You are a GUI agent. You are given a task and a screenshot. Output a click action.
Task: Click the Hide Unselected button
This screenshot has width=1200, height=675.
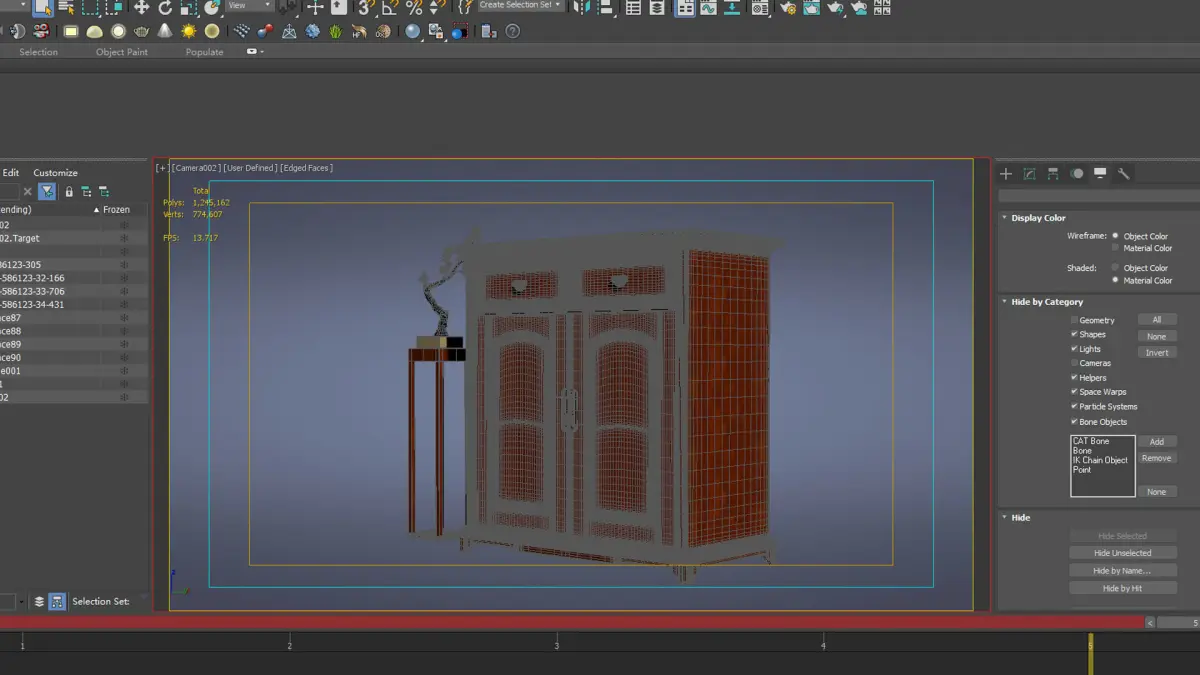tap(1122, 553)
